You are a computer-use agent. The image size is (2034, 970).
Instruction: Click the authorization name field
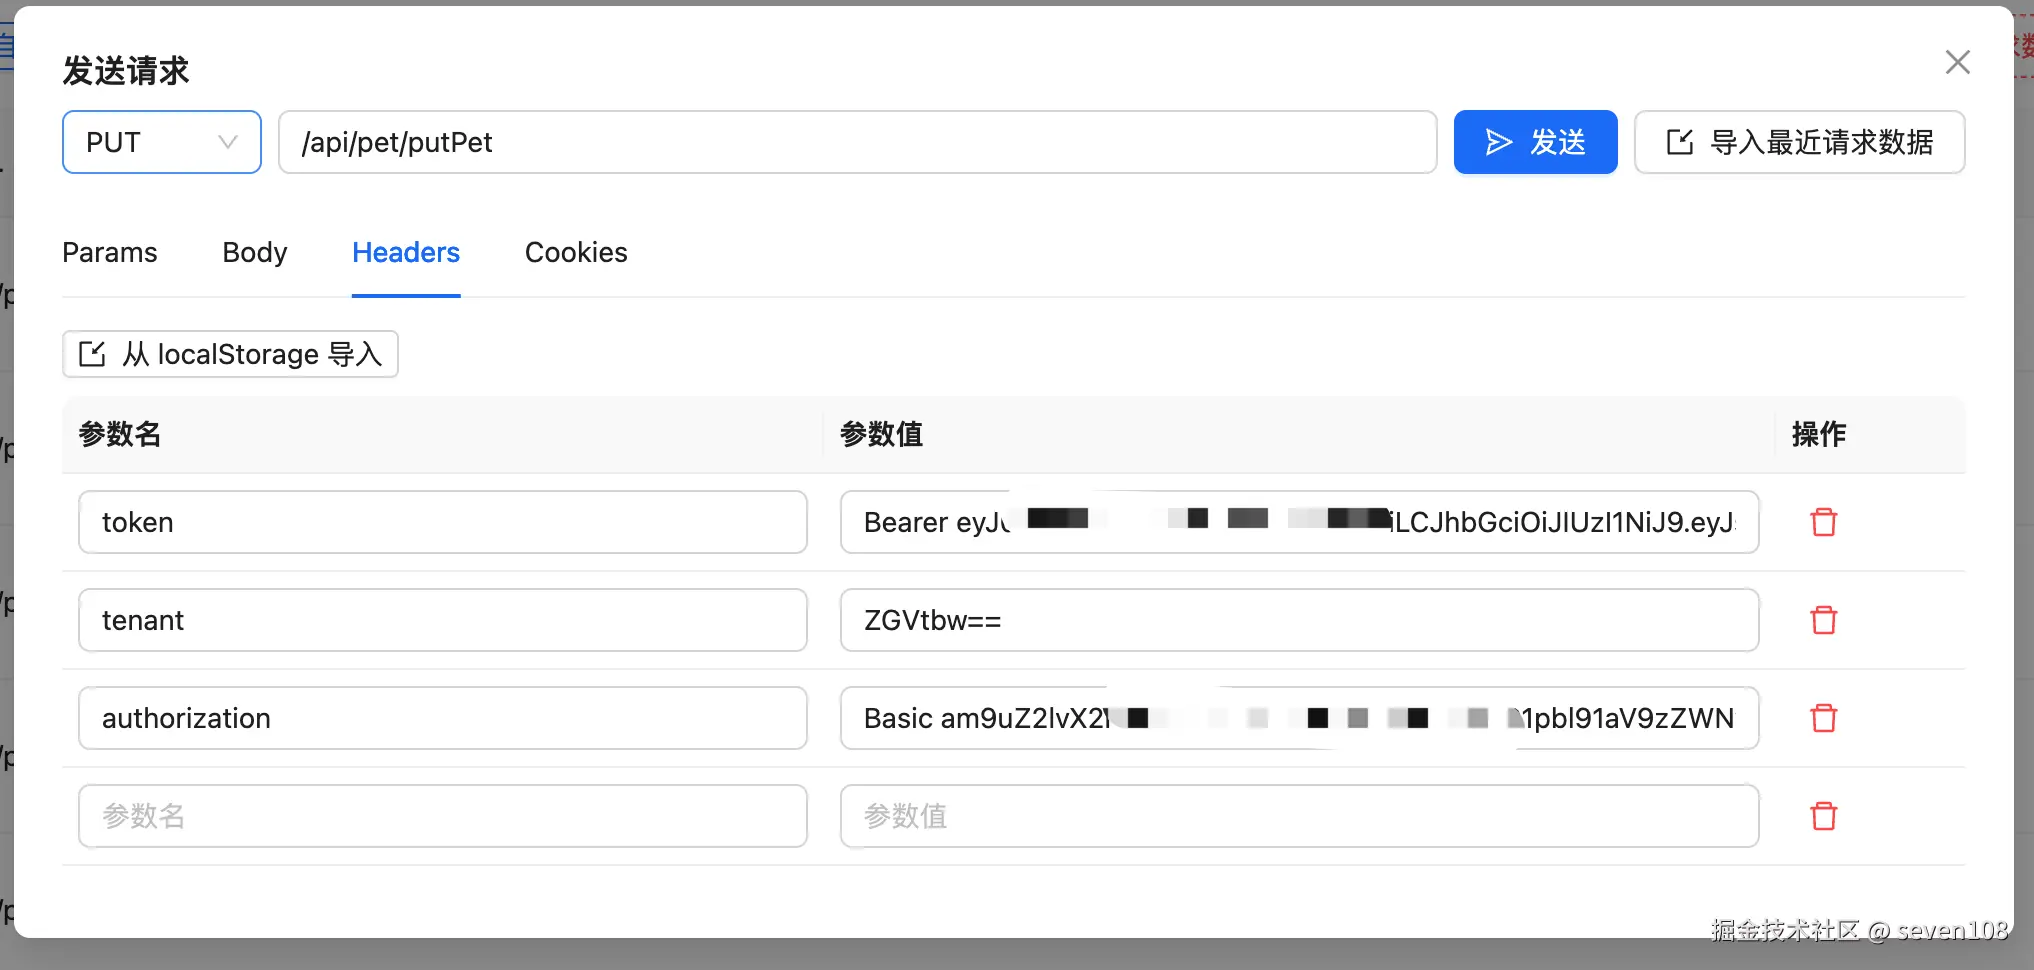(442, 718)
